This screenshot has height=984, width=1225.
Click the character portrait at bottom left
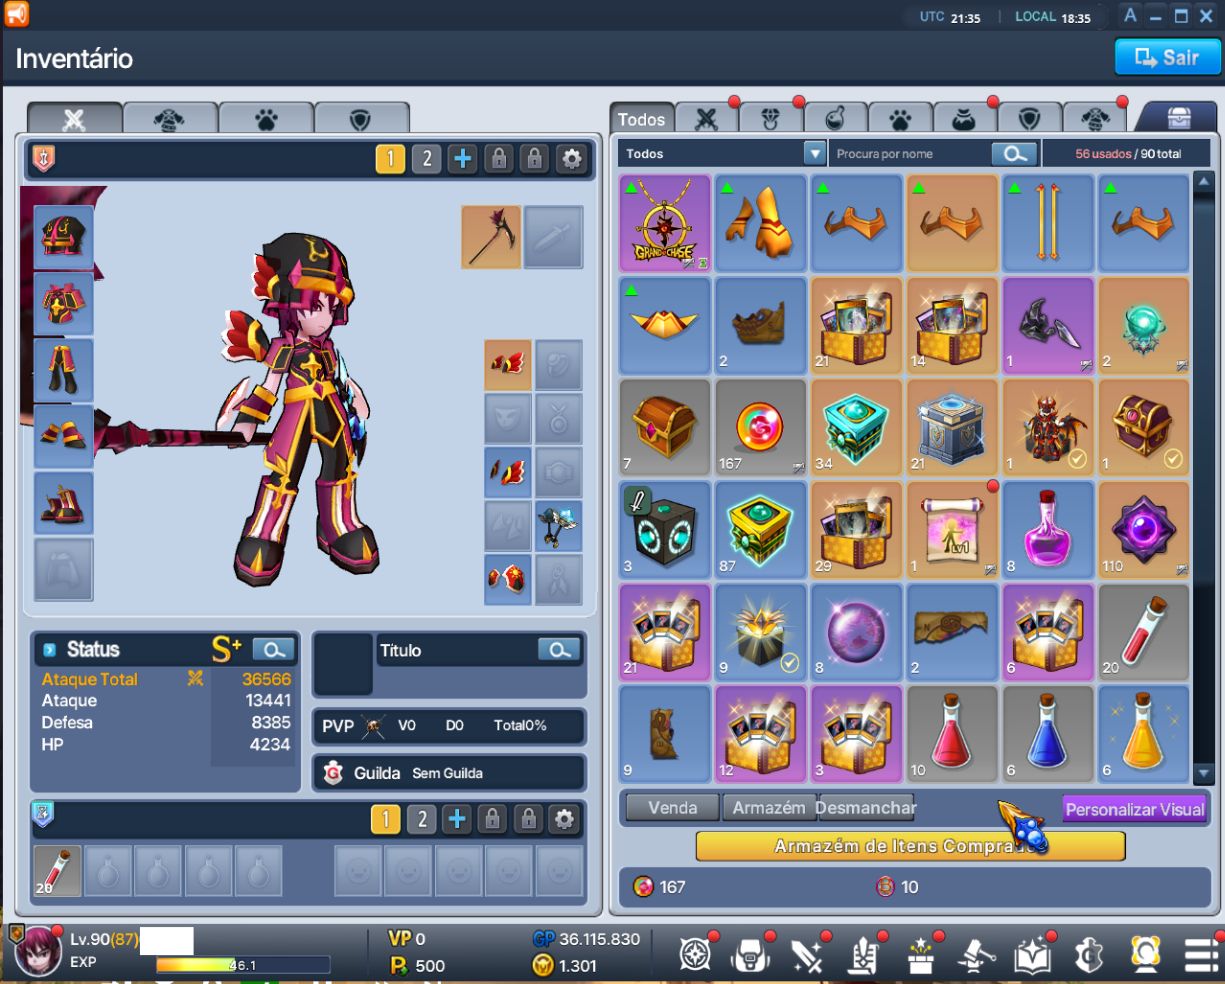pyautogui.click(x=36, y=952)
